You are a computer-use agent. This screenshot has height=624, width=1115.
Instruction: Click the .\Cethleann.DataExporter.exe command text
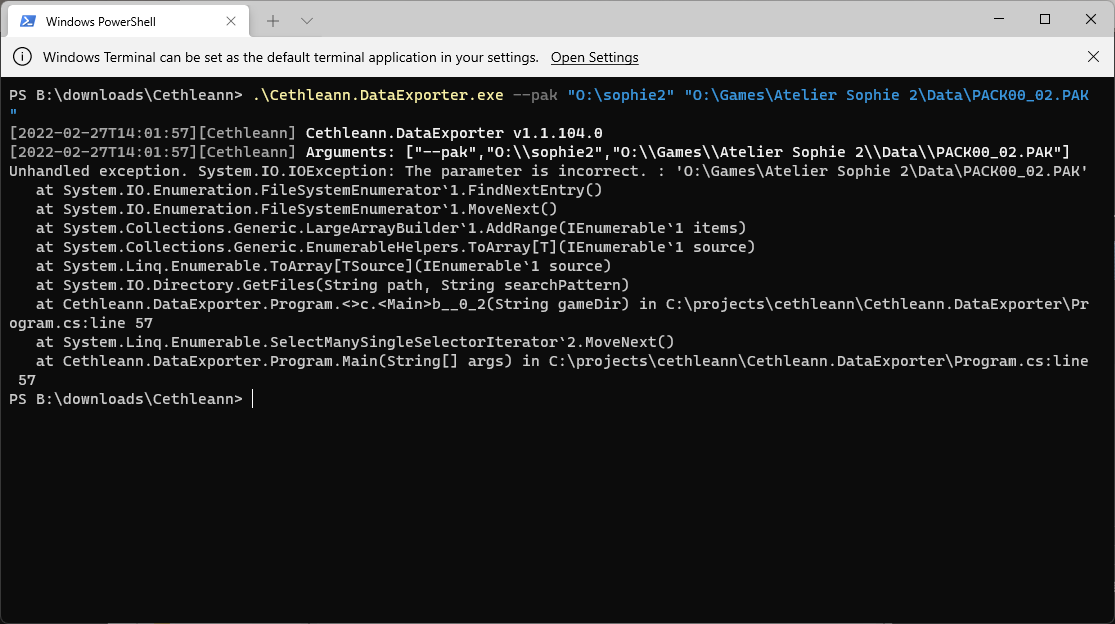pos(378,95)
